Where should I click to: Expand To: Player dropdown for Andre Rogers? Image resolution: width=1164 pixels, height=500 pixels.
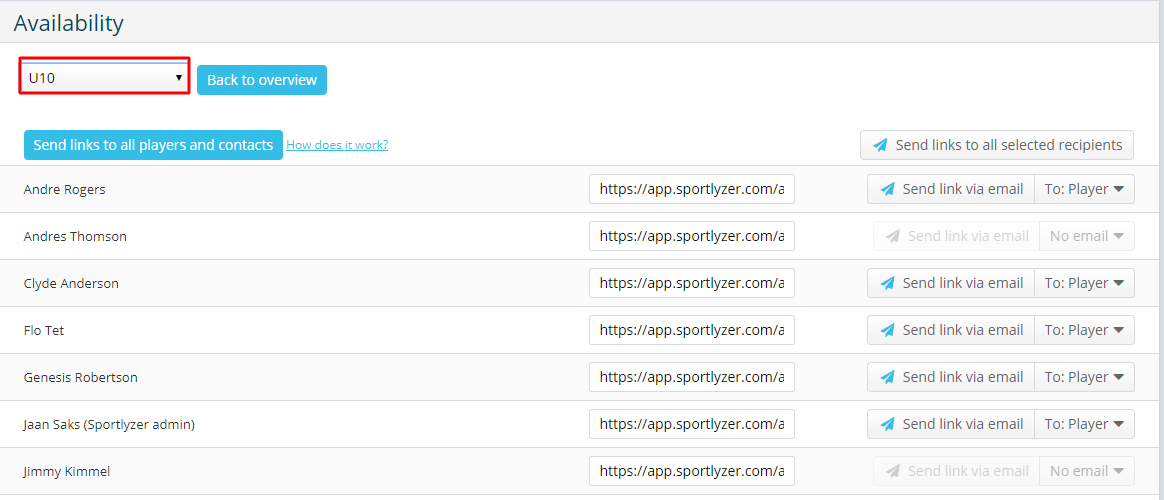click(1084, 189)
